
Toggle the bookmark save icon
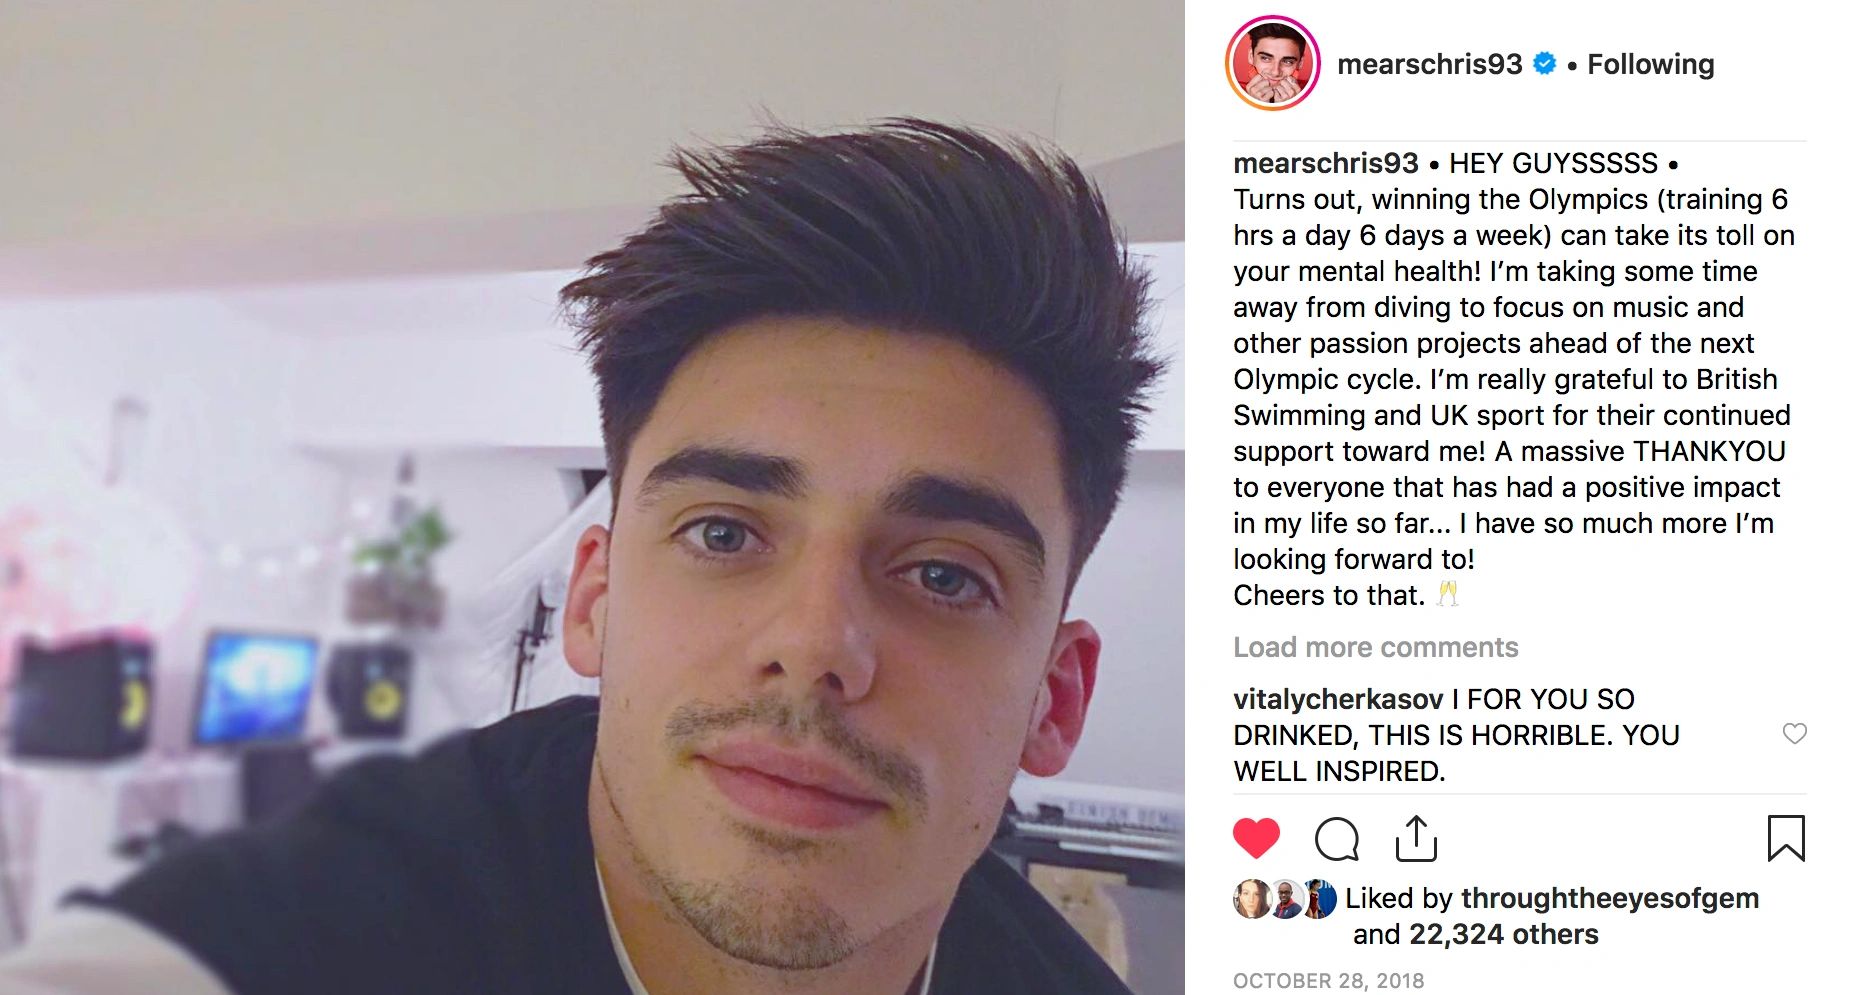tap(1786, 838)
